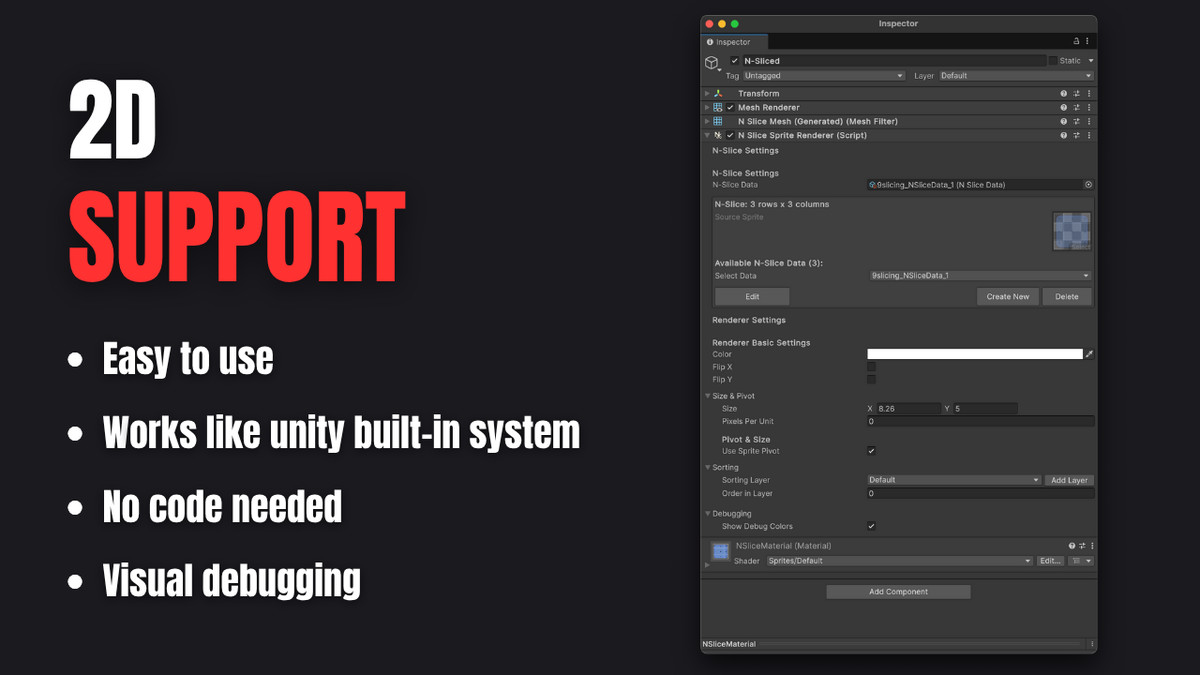
Task: Open help for N Slice Mesh filter
Action: pos(1064,121)
